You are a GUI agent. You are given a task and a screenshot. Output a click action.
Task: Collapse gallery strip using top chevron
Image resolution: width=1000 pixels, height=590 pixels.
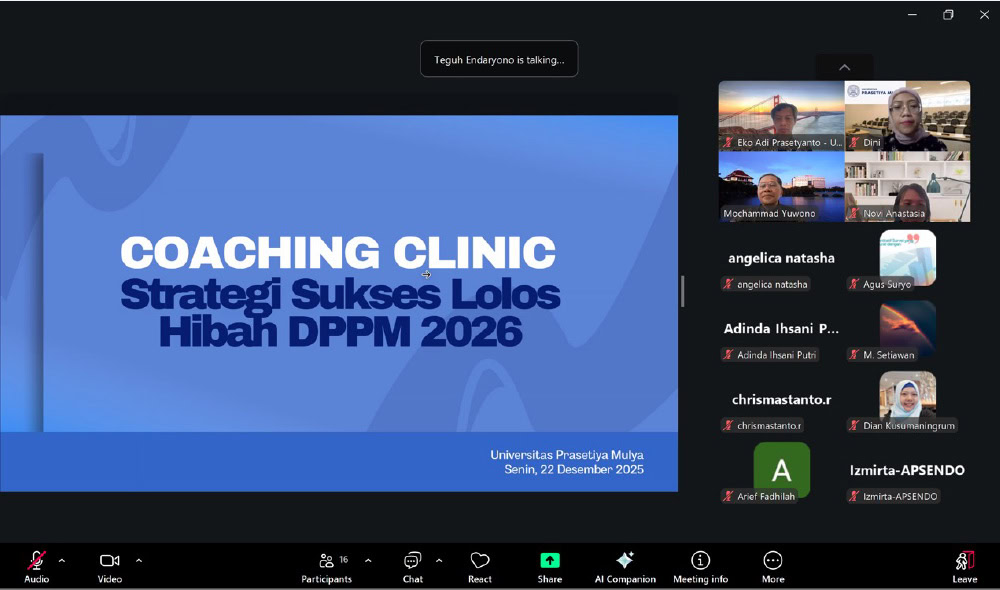click(844, 67)
